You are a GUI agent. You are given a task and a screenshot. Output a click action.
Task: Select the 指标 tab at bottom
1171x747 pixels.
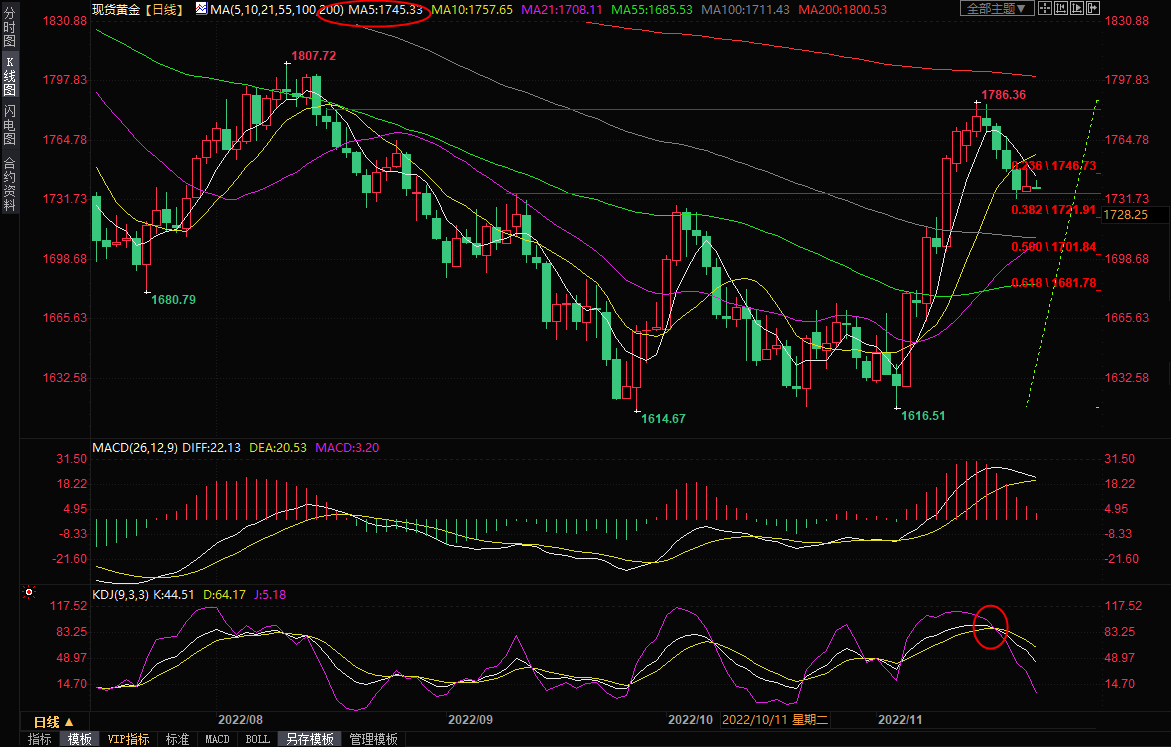[40, 739]
